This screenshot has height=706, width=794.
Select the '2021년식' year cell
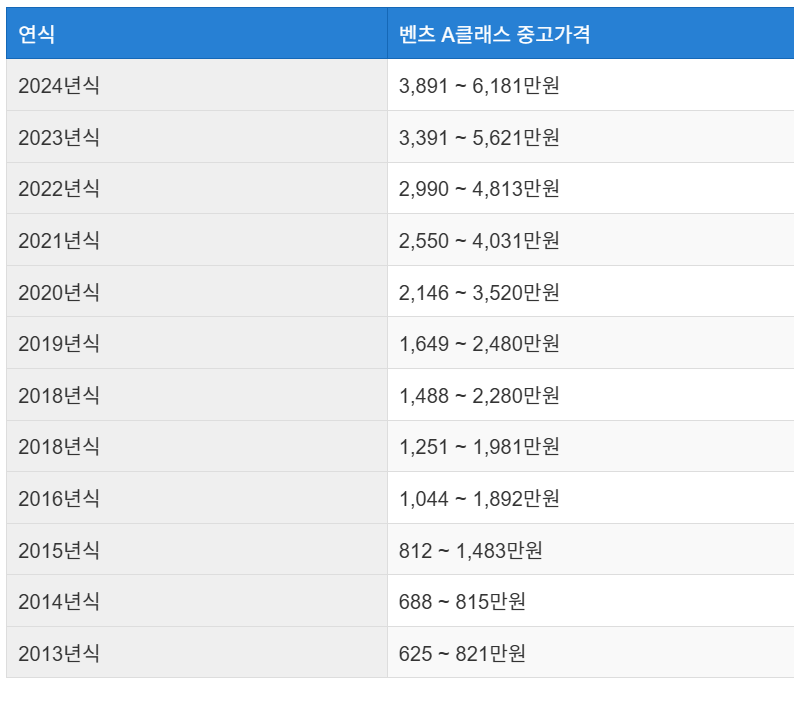[196, 240]
